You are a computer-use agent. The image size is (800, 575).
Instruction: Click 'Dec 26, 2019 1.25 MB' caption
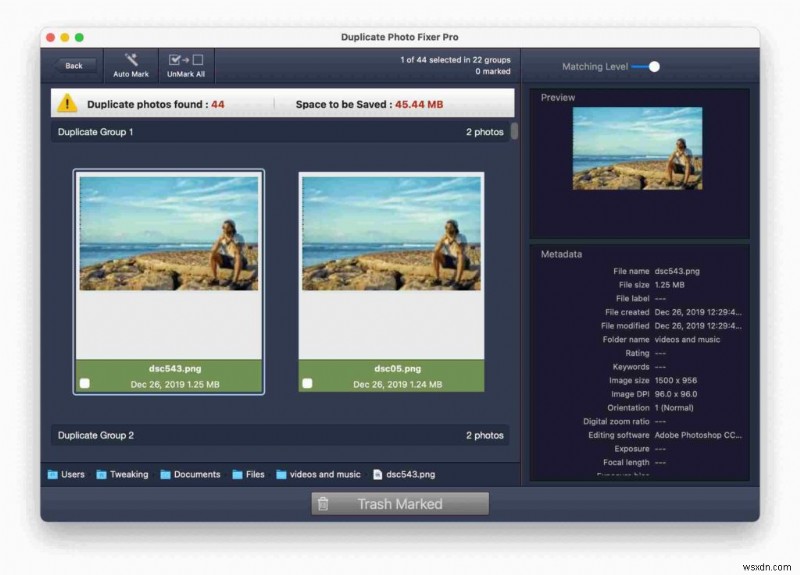[x=175, y=384]
